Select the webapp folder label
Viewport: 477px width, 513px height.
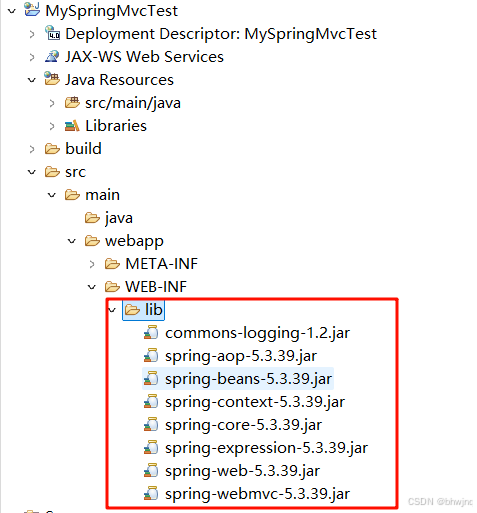pos(134,241)
